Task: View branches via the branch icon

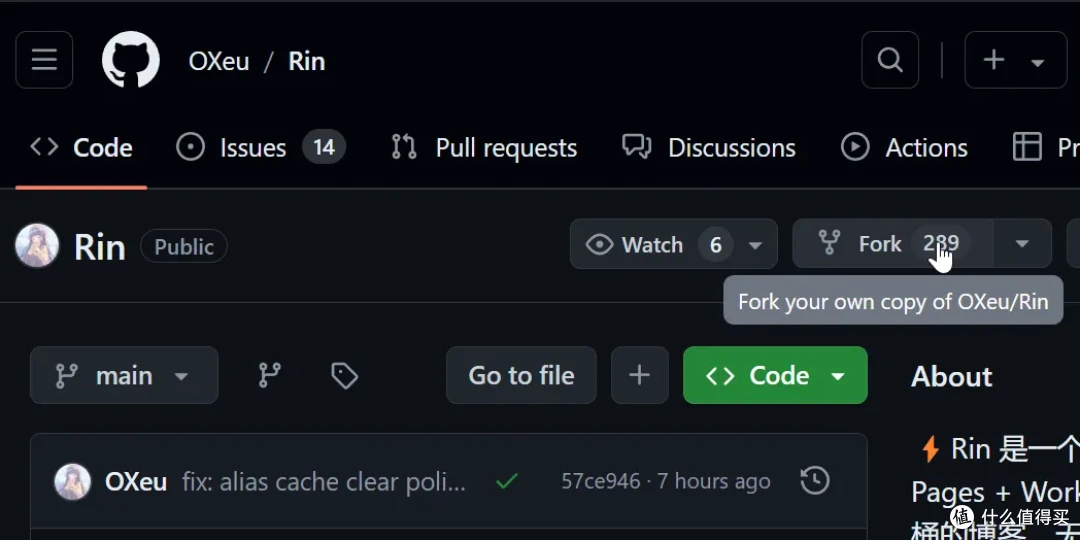Action: tap(269, 375)
